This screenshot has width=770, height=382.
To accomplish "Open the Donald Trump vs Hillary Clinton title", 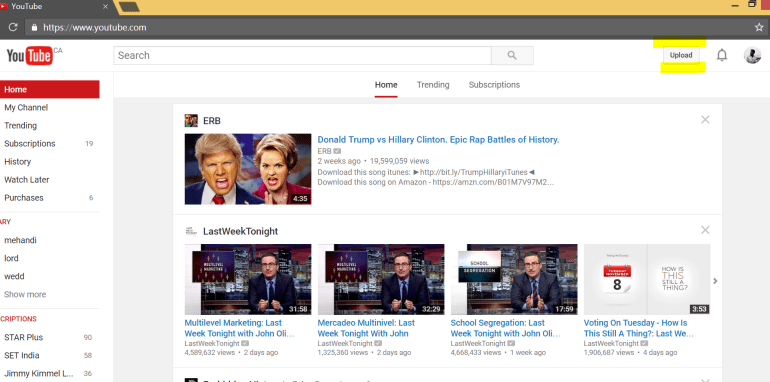I will pyautogui.click(x=438, y=140).
